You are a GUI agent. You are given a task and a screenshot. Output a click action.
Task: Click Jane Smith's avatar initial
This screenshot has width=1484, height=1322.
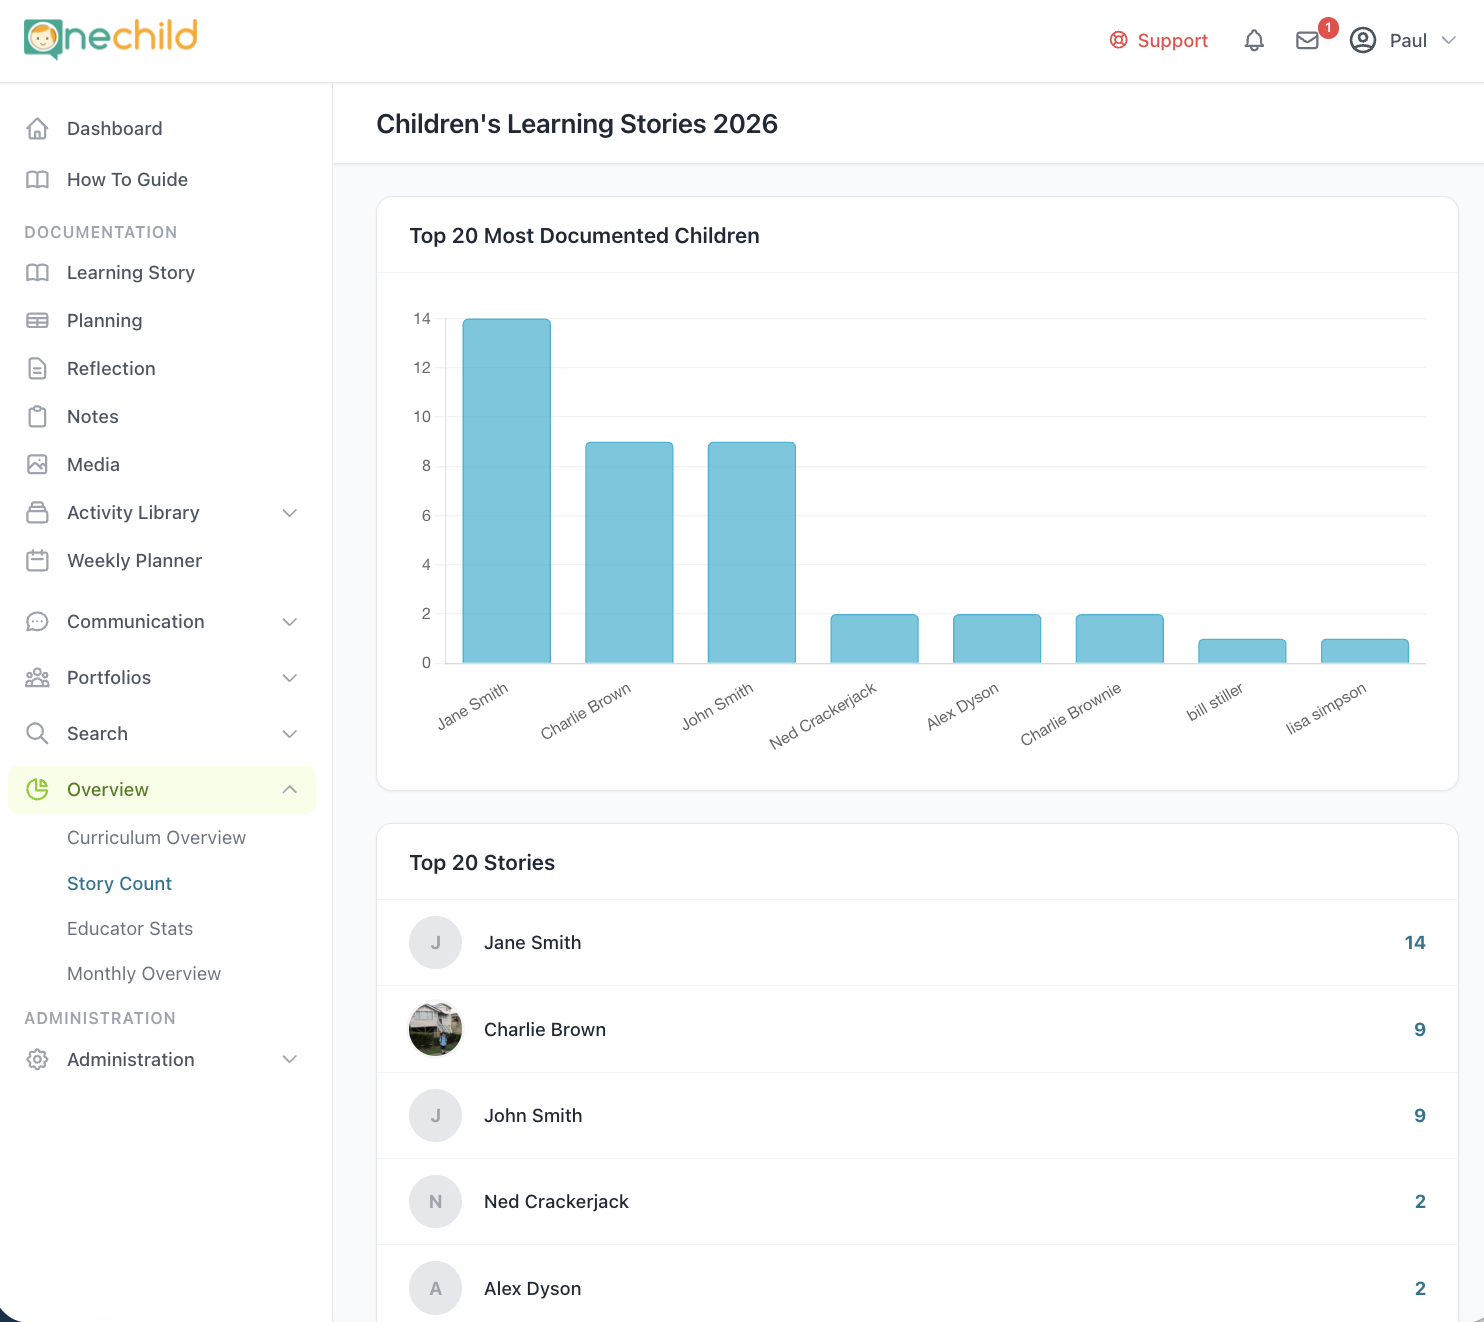tap(436, 943)
